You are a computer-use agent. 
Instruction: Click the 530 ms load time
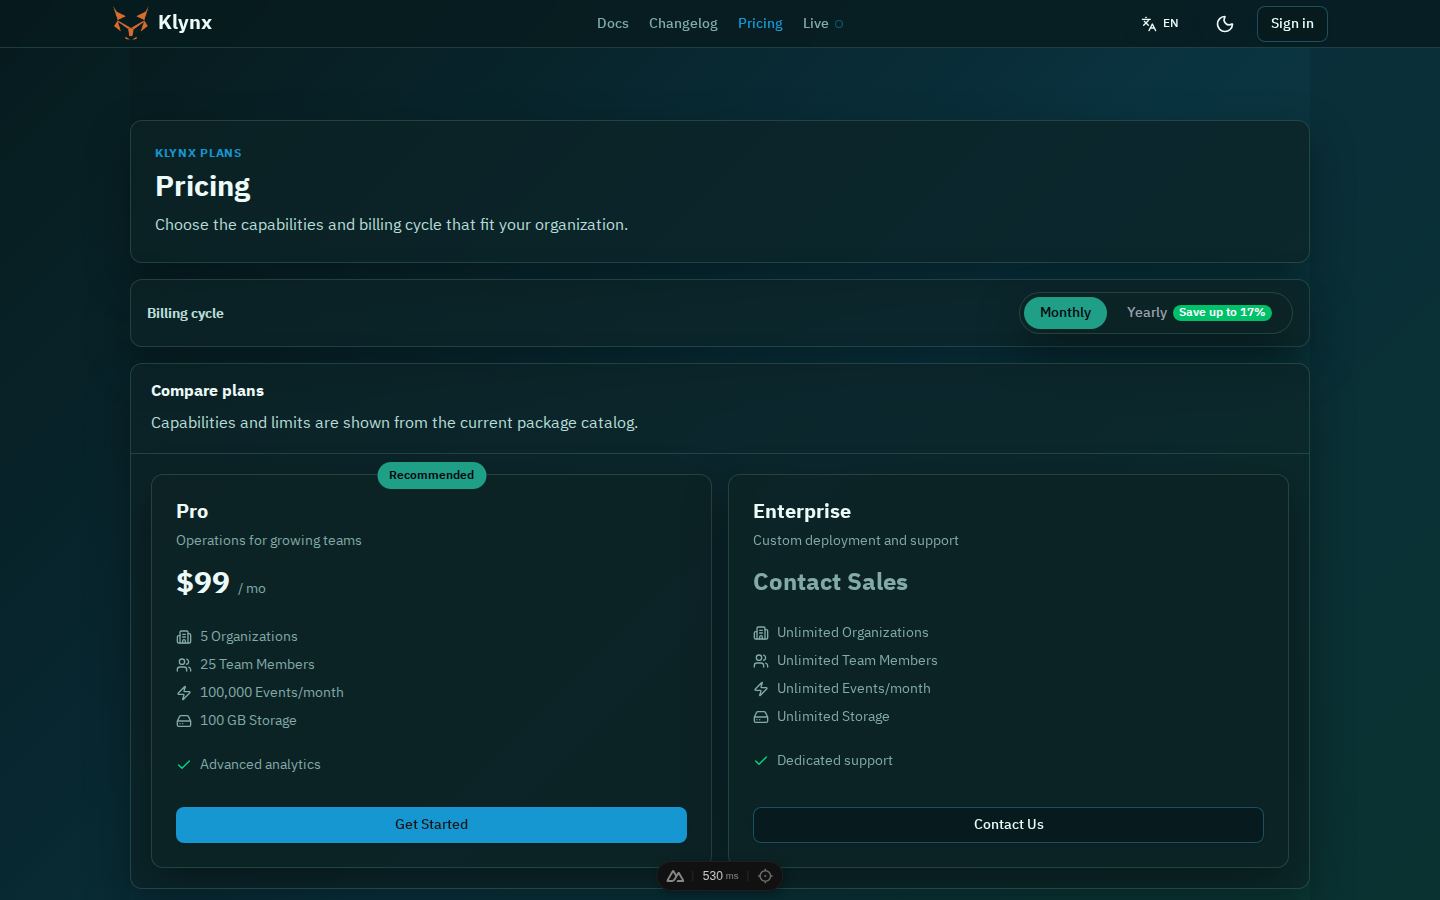coord(720,876)
